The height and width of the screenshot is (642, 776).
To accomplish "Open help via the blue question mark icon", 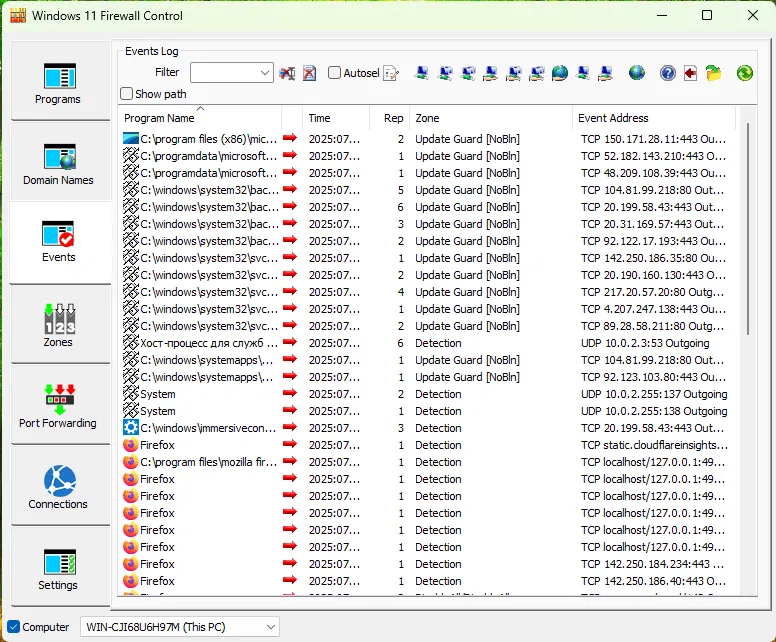I will [668, 73].
